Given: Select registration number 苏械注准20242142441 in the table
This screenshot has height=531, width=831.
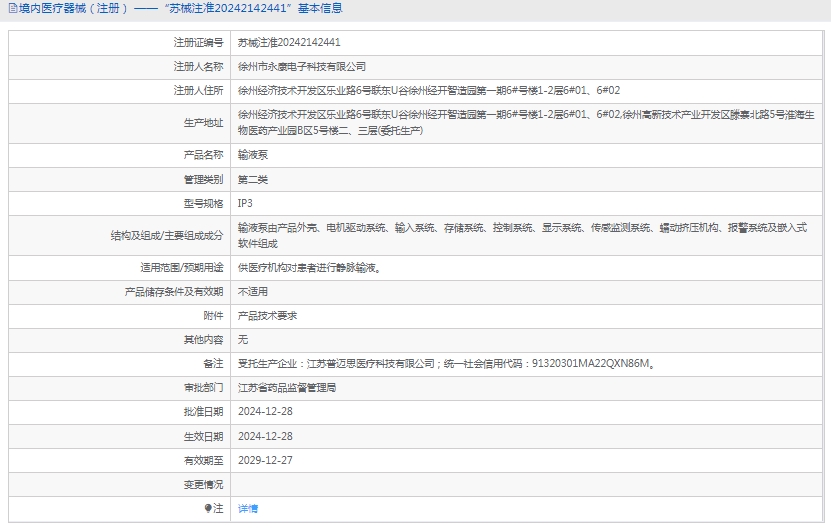Looking at the screenshot, I should pyautogui.click(x=289, y=43).
